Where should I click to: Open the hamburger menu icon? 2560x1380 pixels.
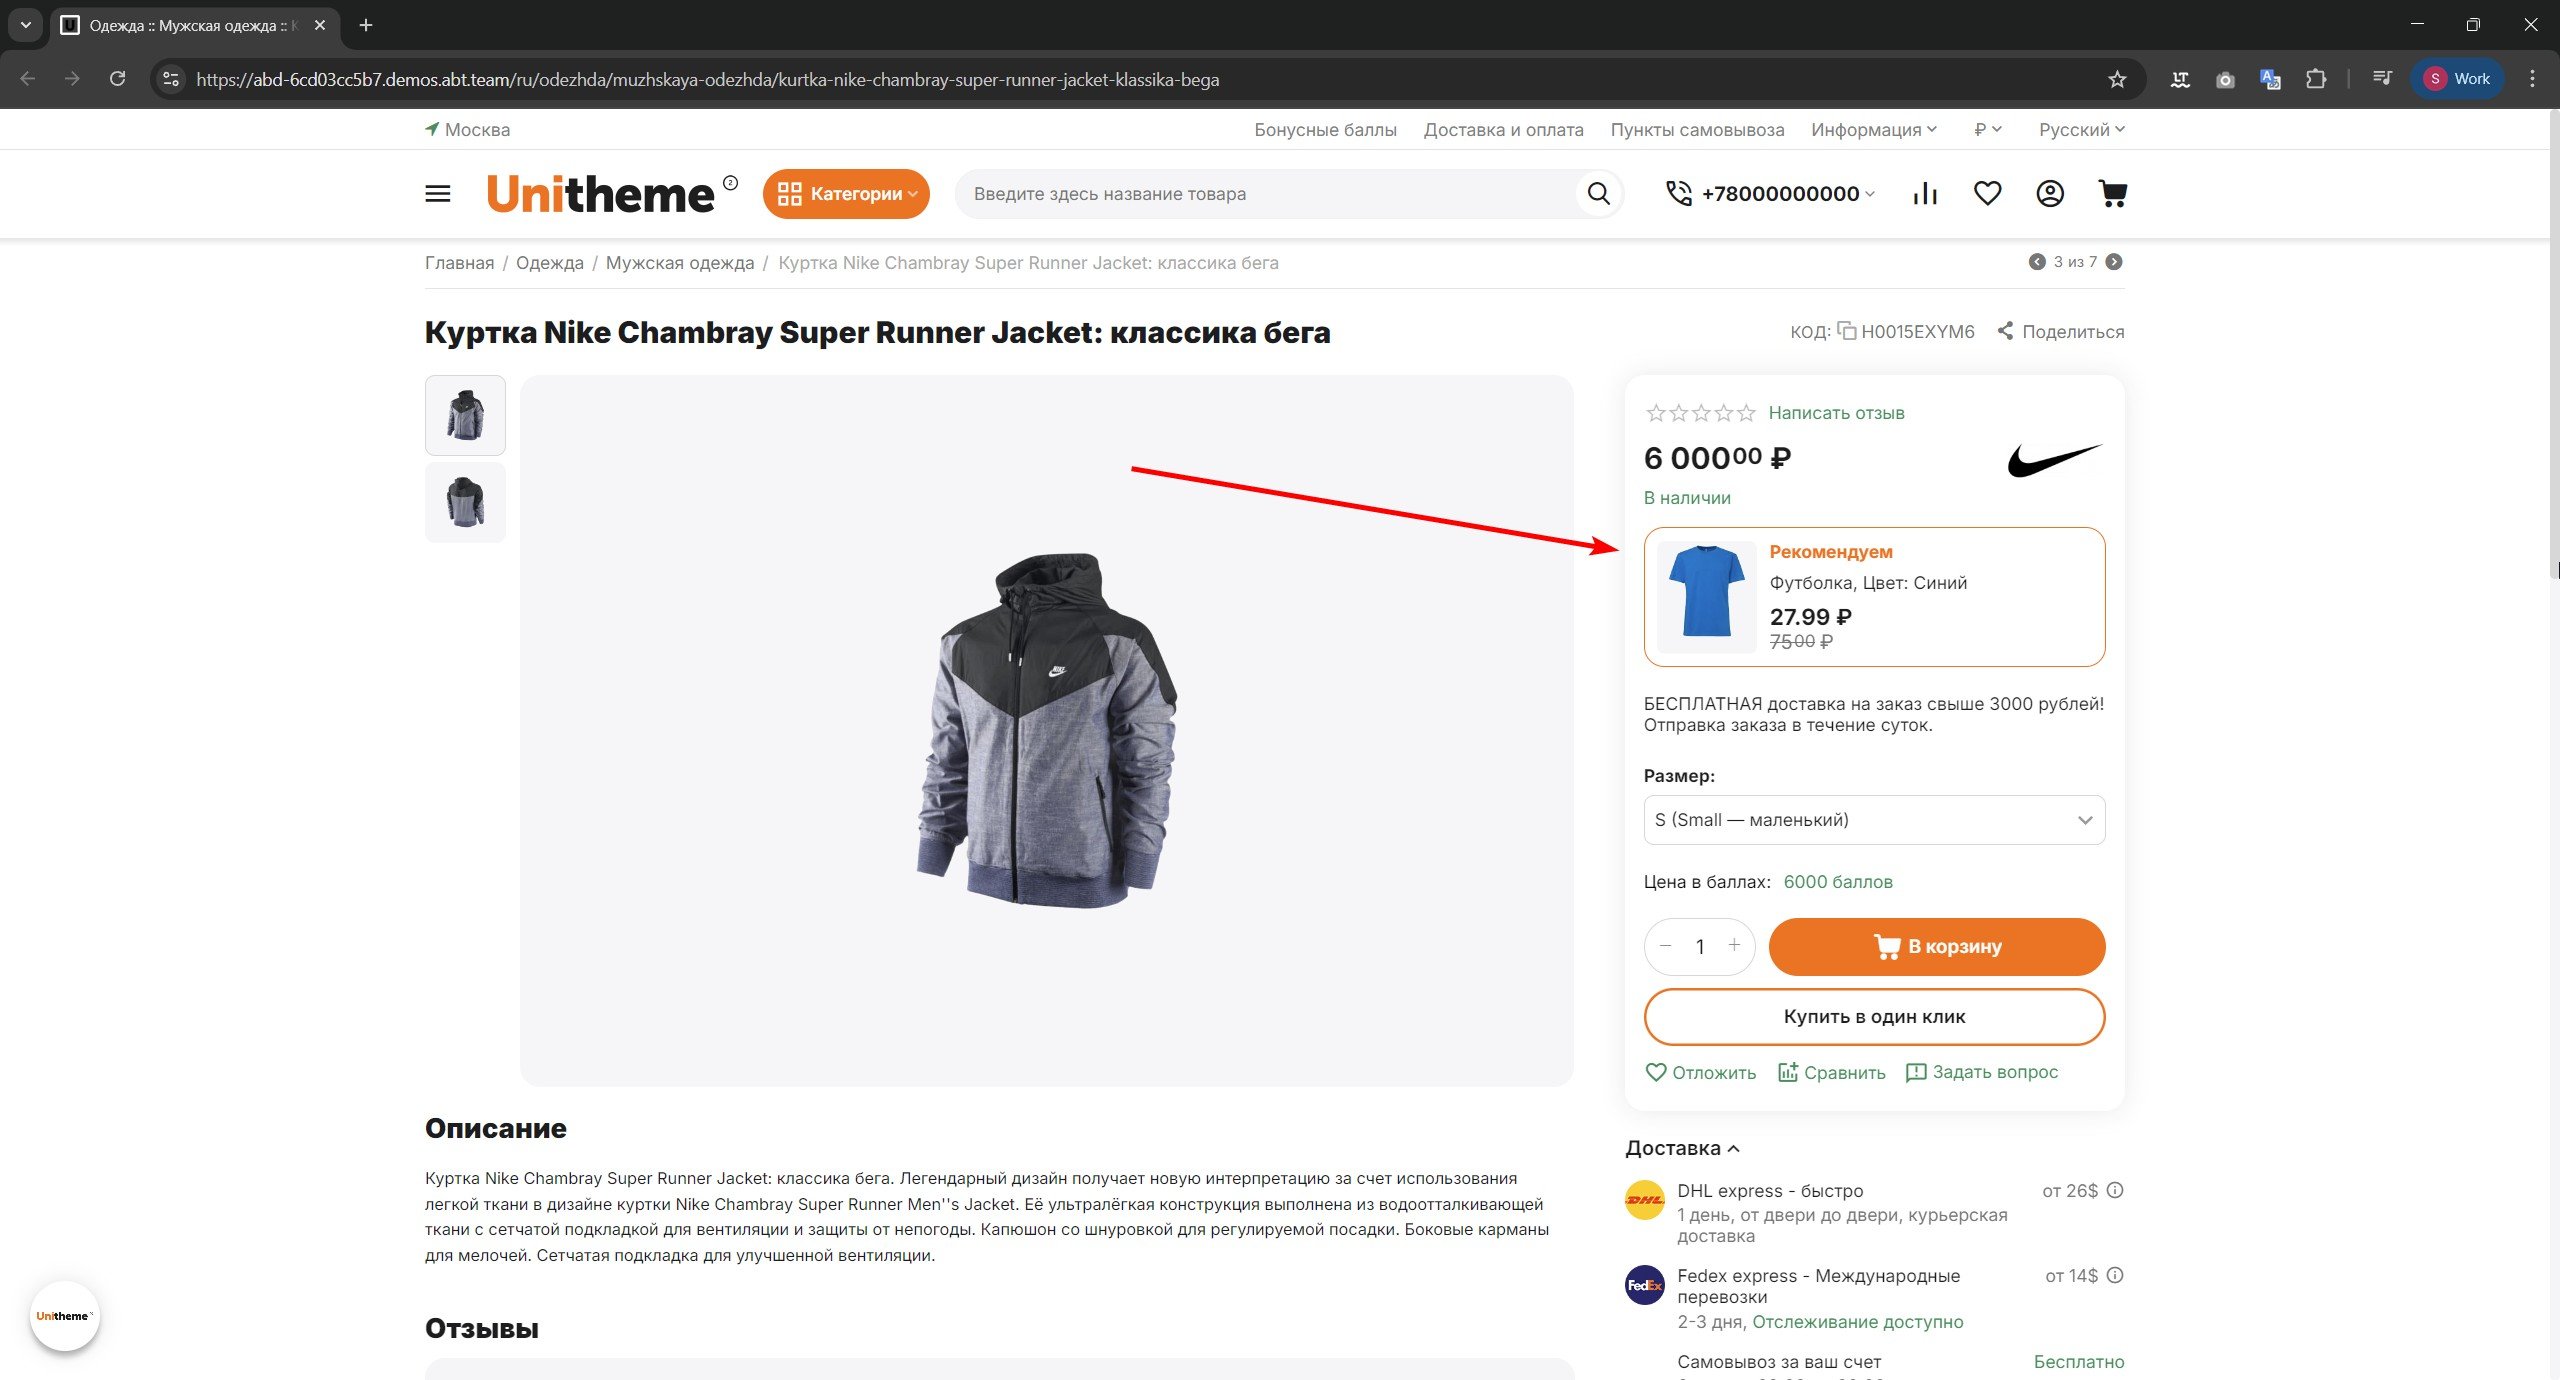coord(438,193)
